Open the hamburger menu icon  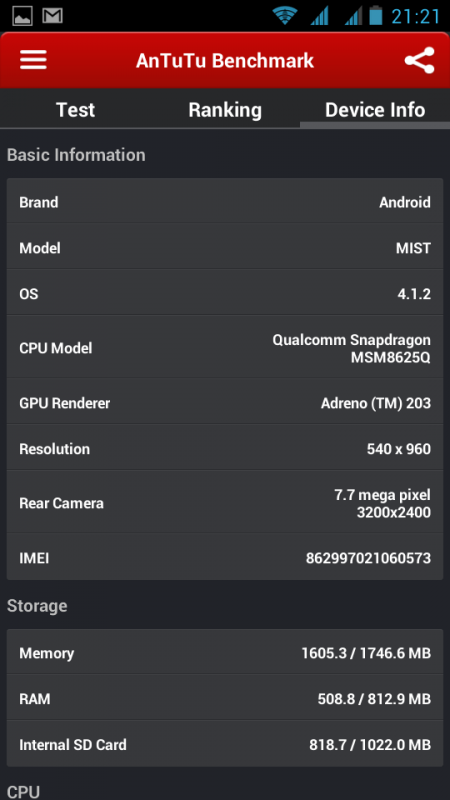33,60
